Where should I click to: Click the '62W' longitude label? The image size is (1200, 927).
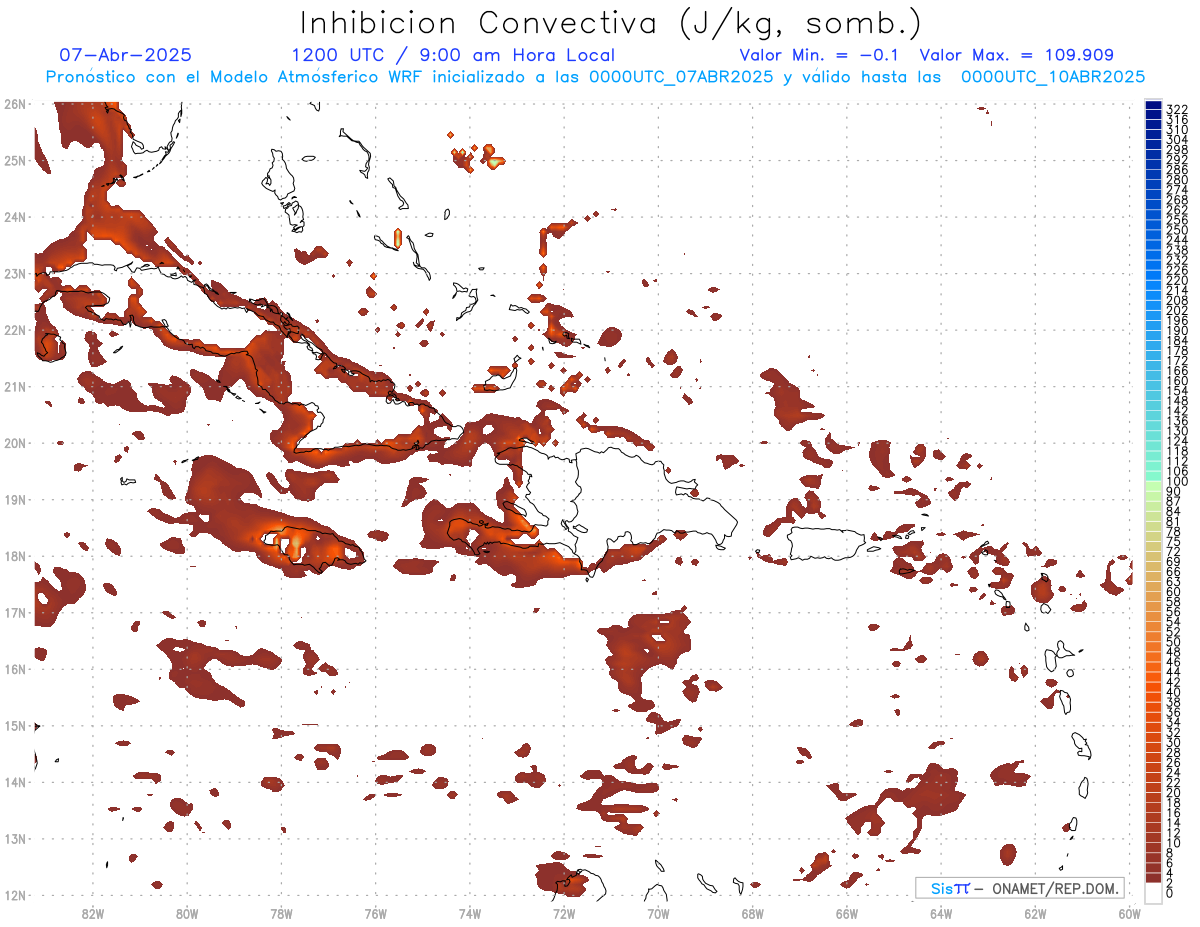tap(1035, 912)
